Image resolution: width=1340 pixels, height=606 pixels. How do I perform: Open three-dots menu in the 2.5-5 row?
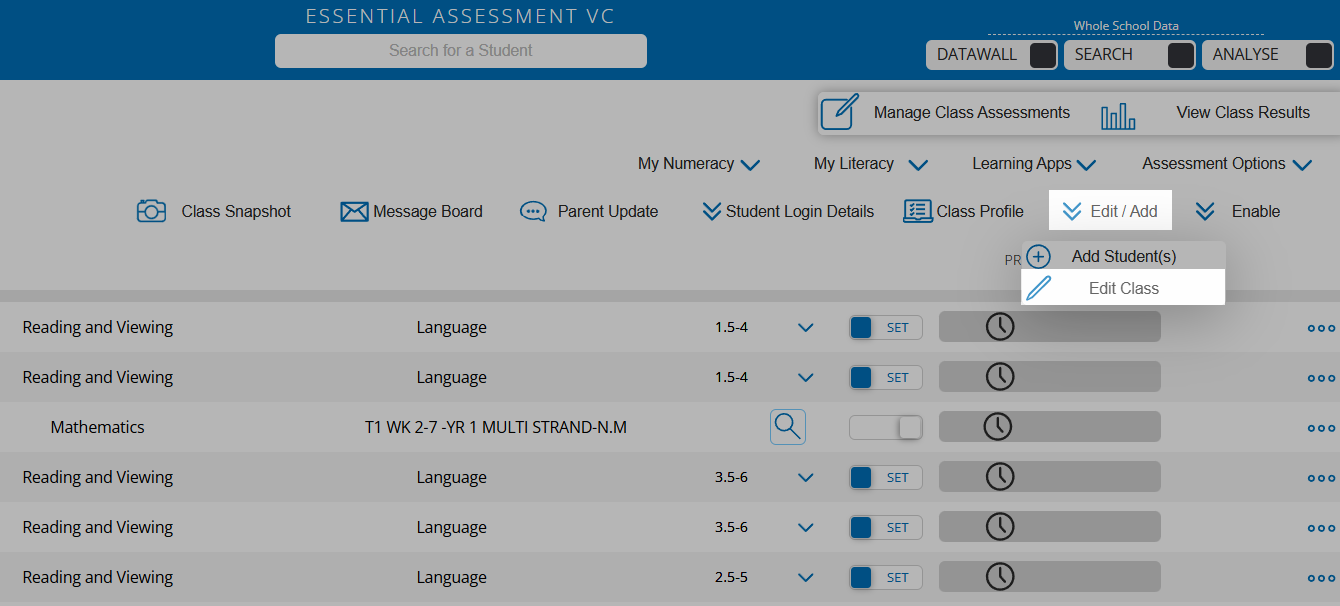(x=1321, y=578)
